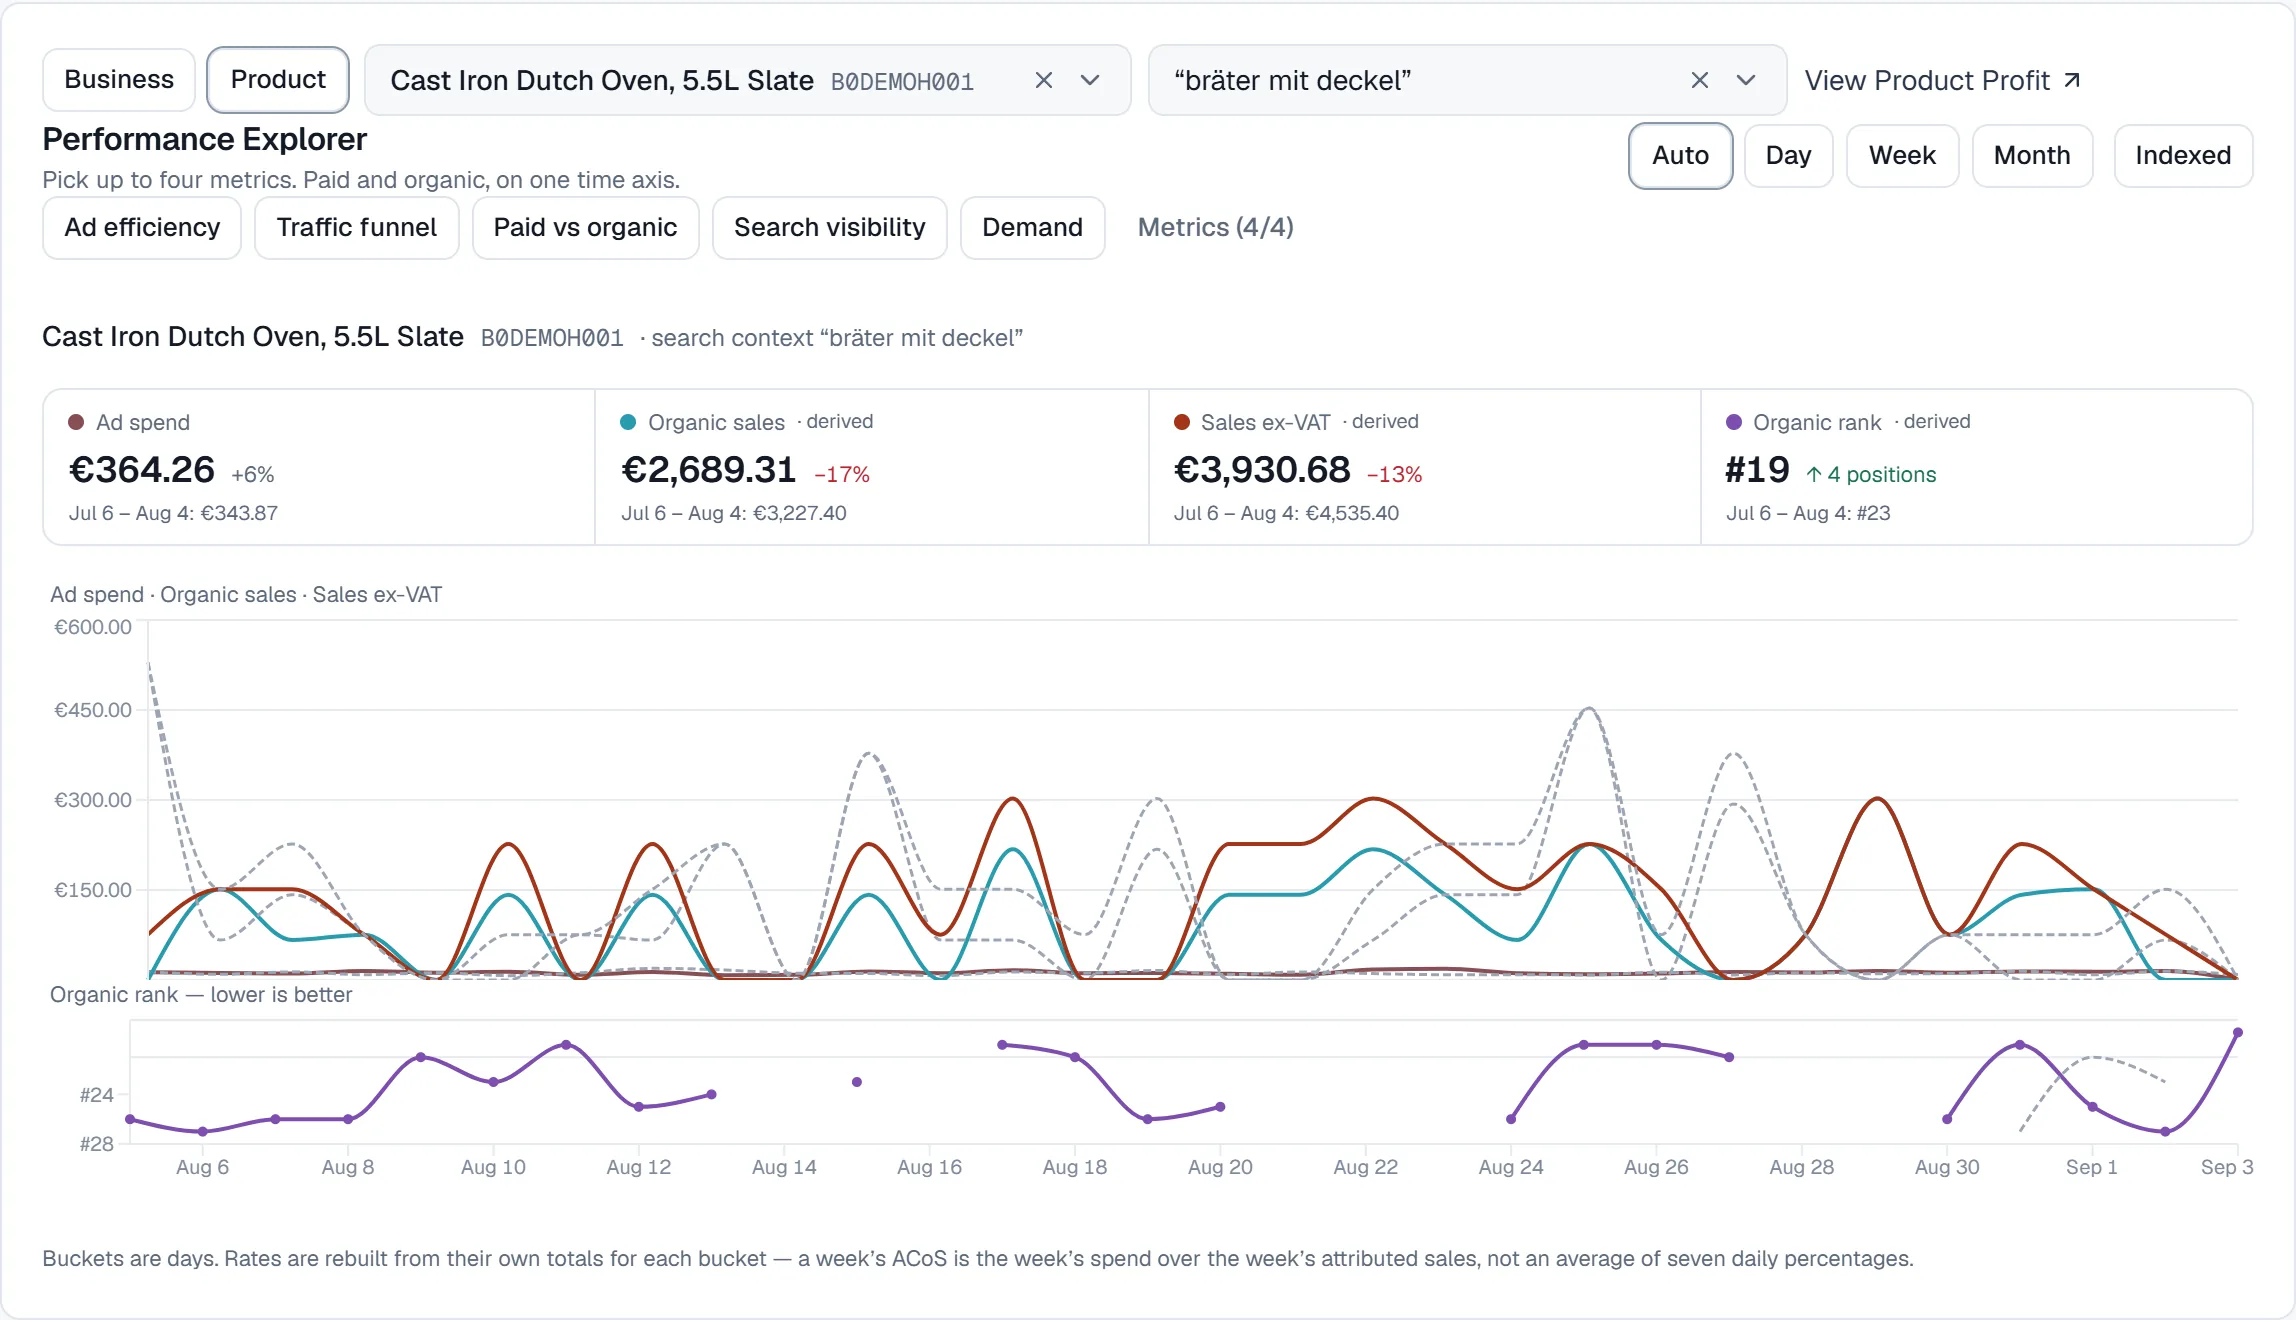Click the "Jul 6 – Aug 4: €343.87" comparison text

point(173,513)
